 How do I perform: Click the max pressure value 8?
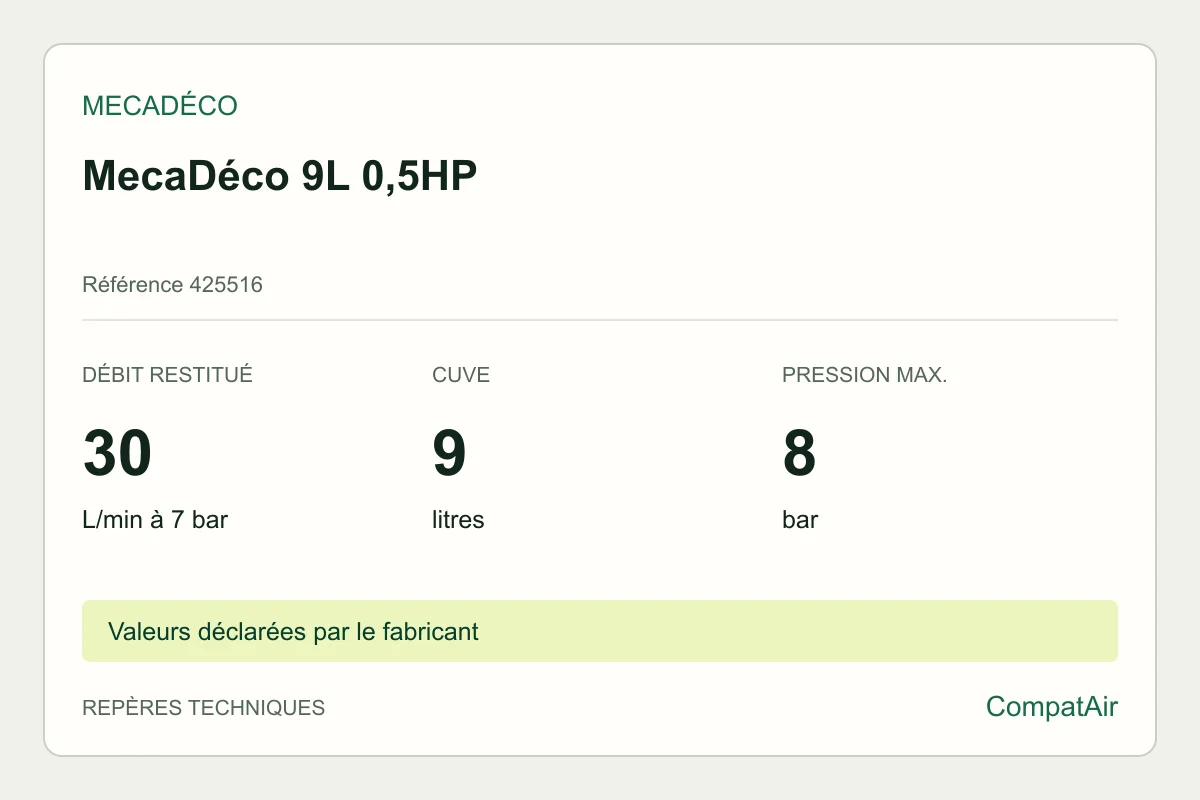click(x=800, y=453)
